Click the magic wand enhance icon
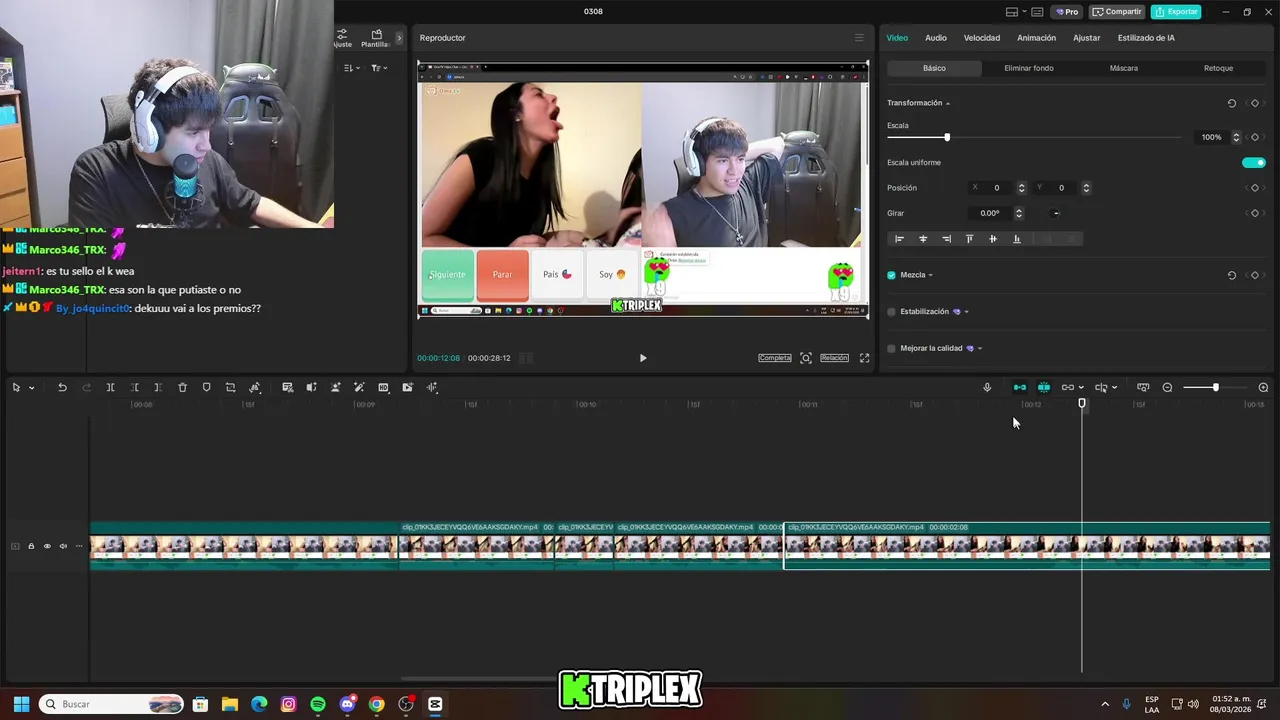 pos(359,388)
